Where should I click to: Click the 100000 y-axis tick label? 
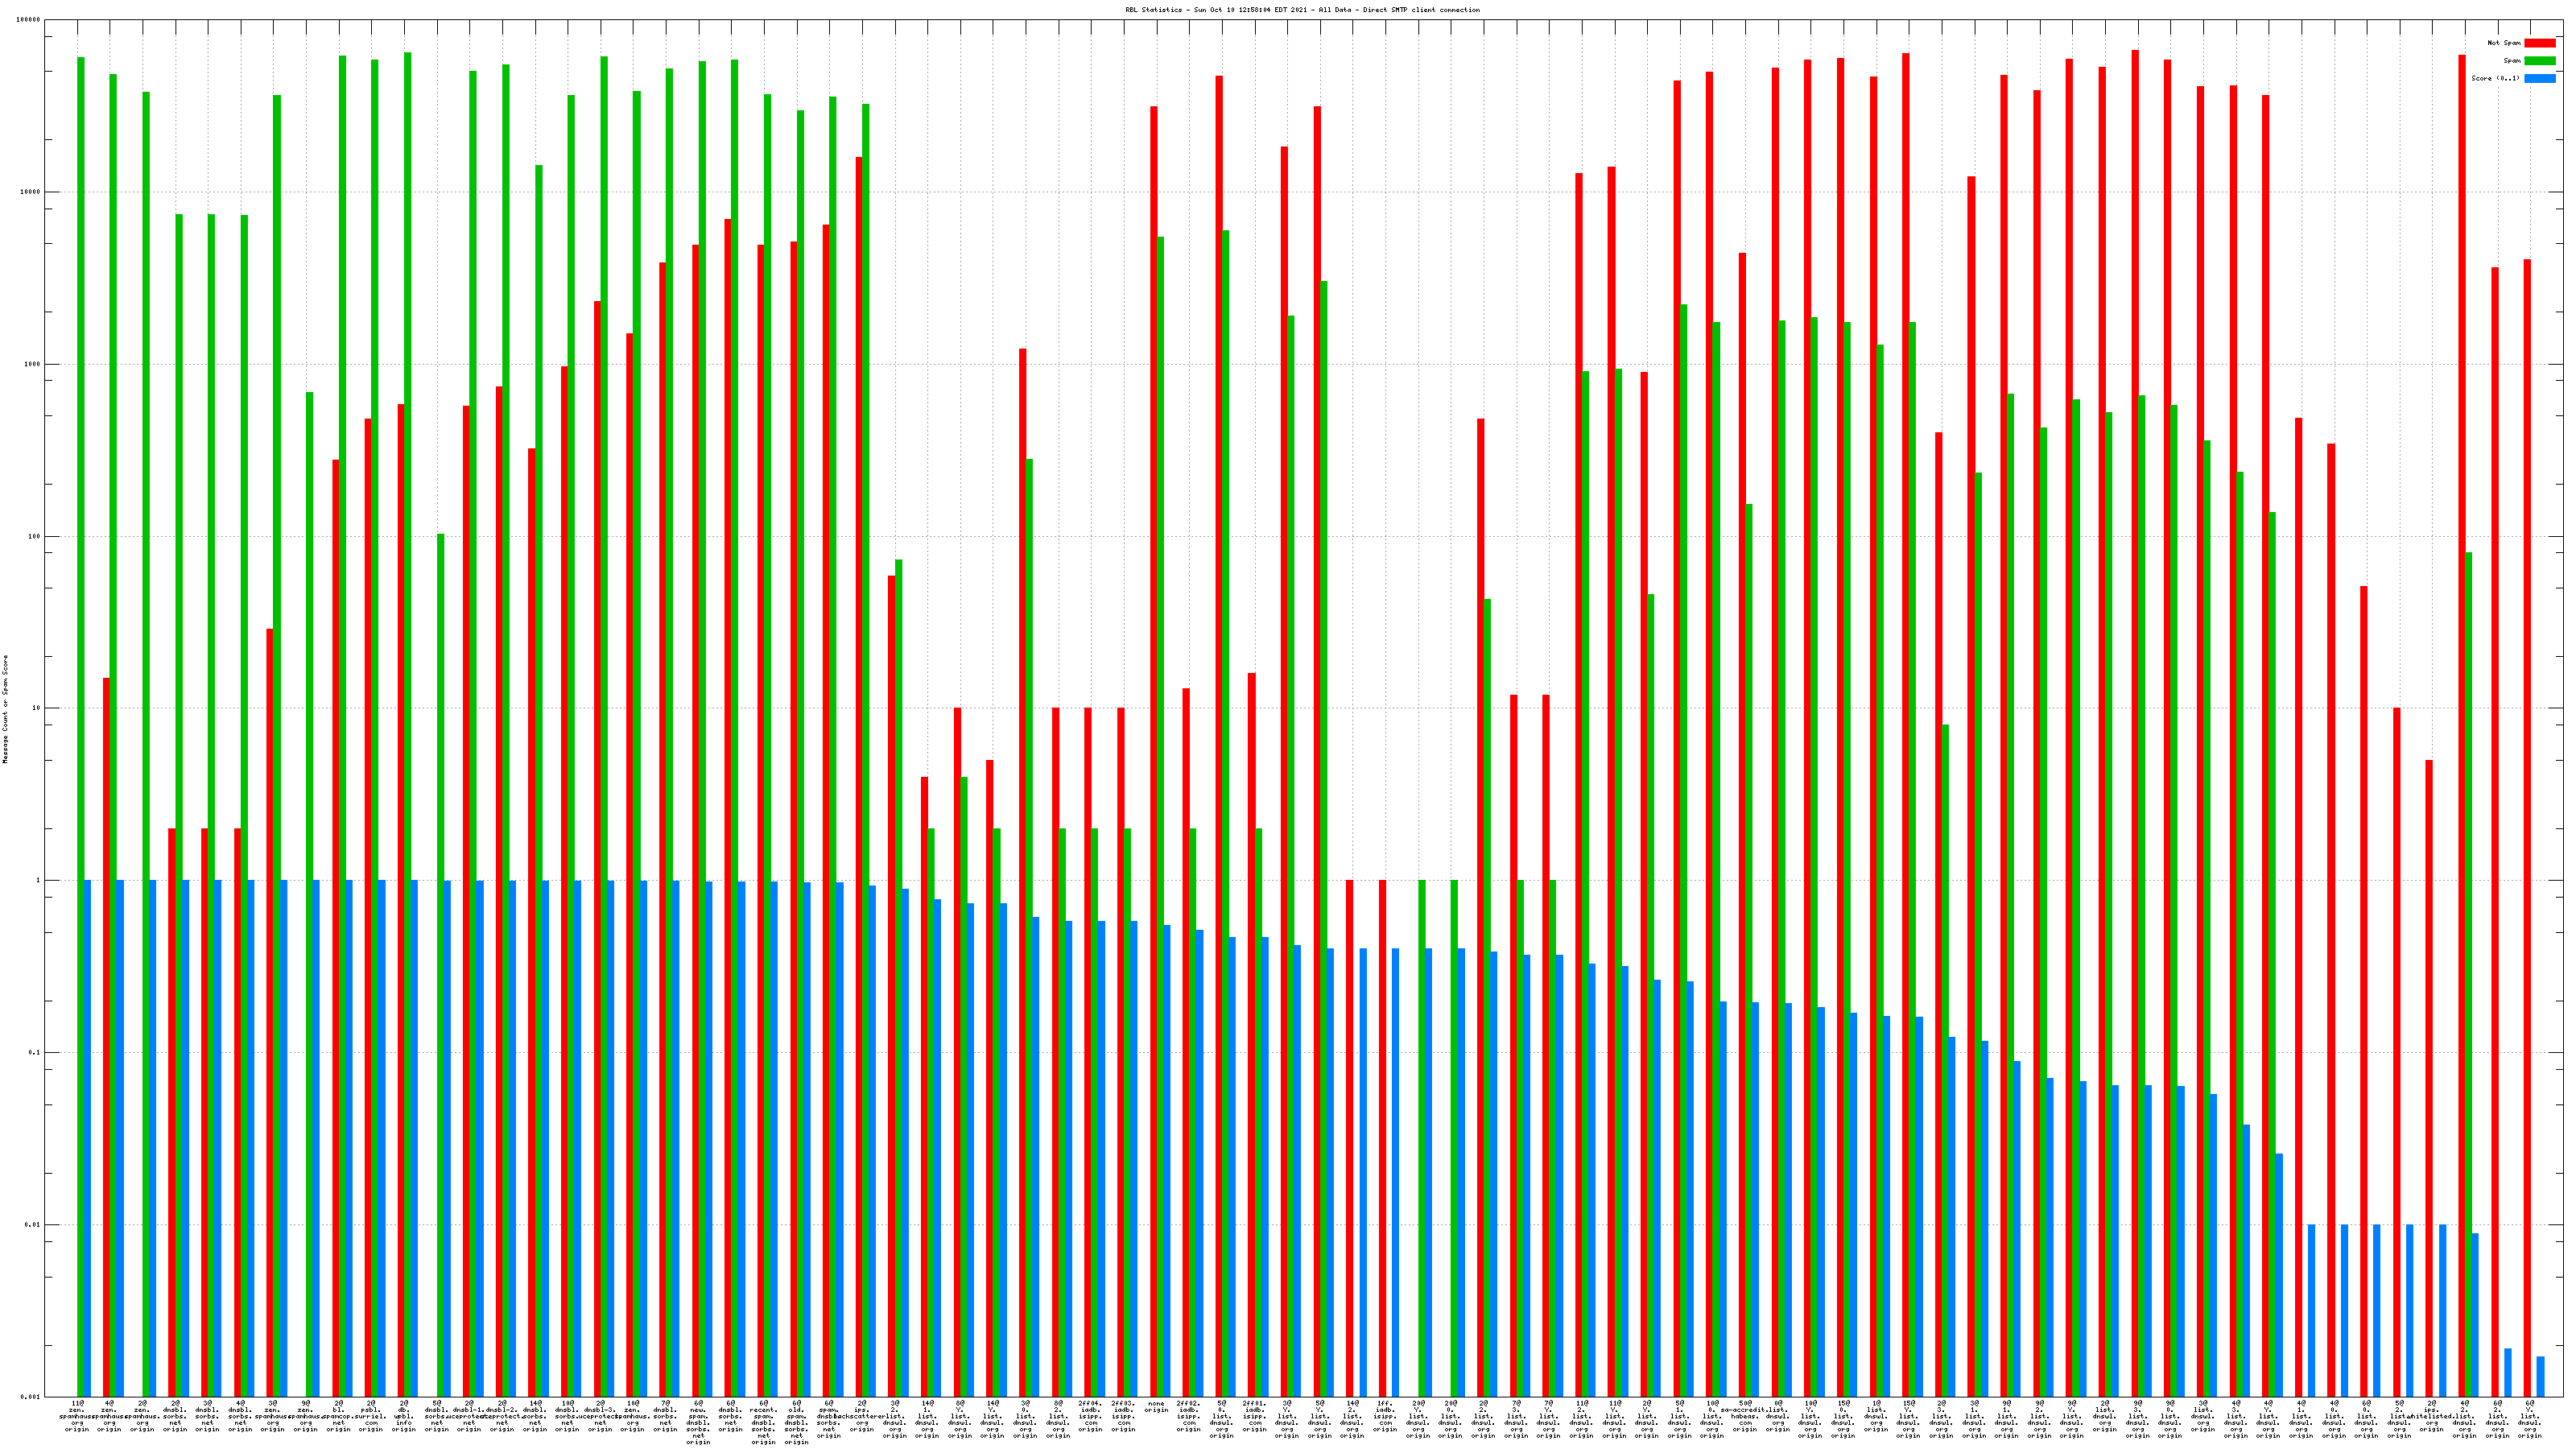click(29, 20)
